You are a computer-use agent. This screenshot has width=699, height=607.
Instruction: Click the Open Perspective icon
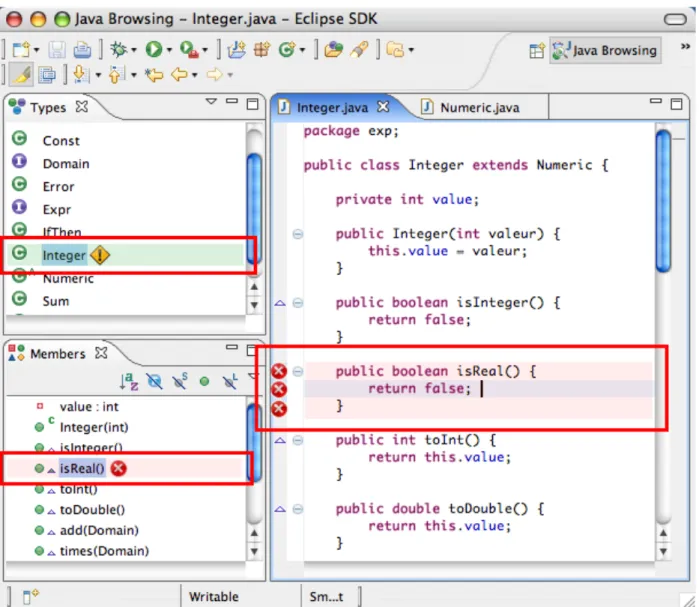click(537, 51)
